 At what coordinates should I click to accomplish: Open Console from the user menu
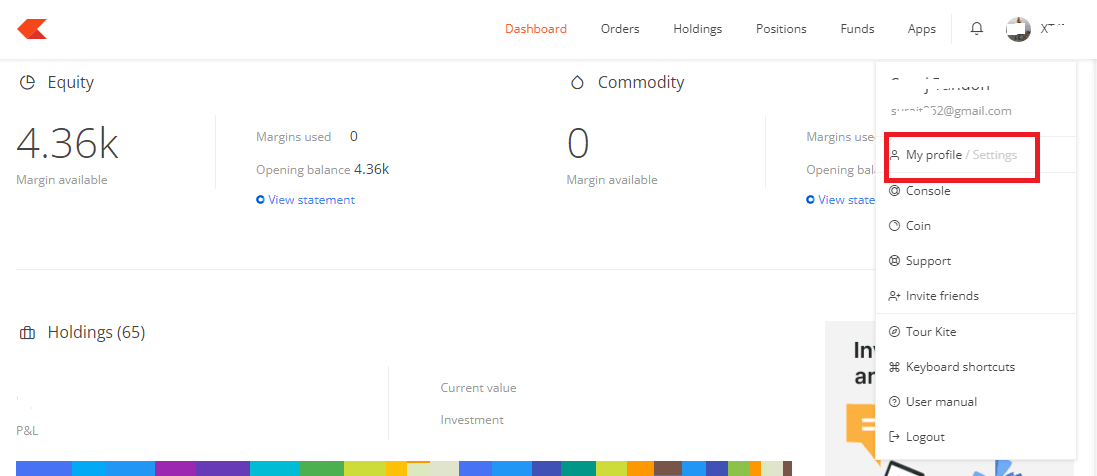[x=927, y=191]
